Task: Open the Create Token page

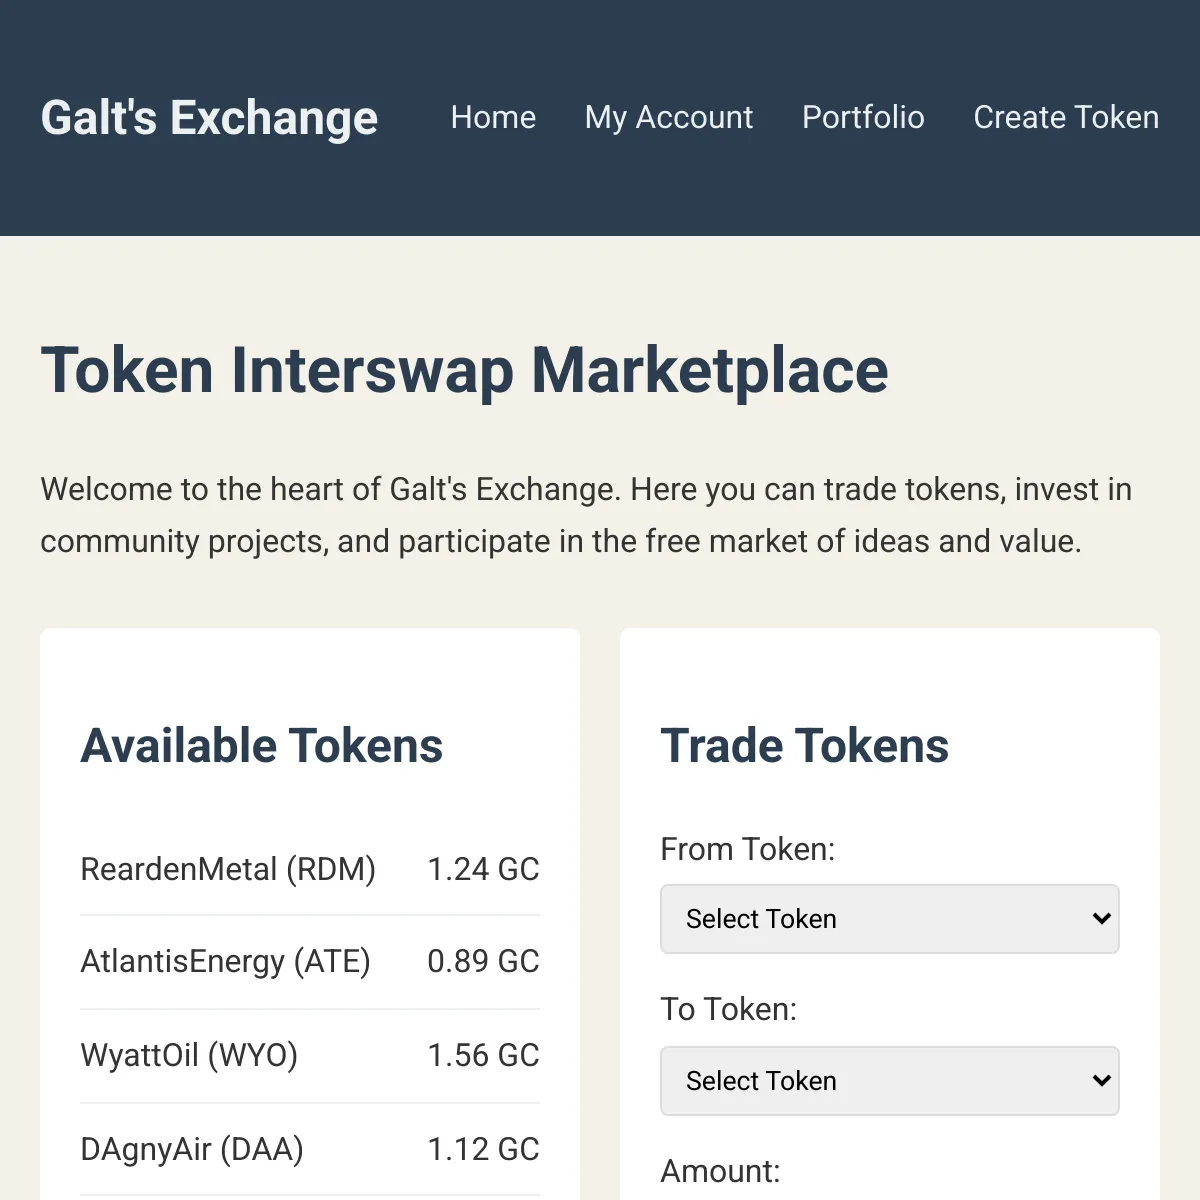Action: point(1066,117)
